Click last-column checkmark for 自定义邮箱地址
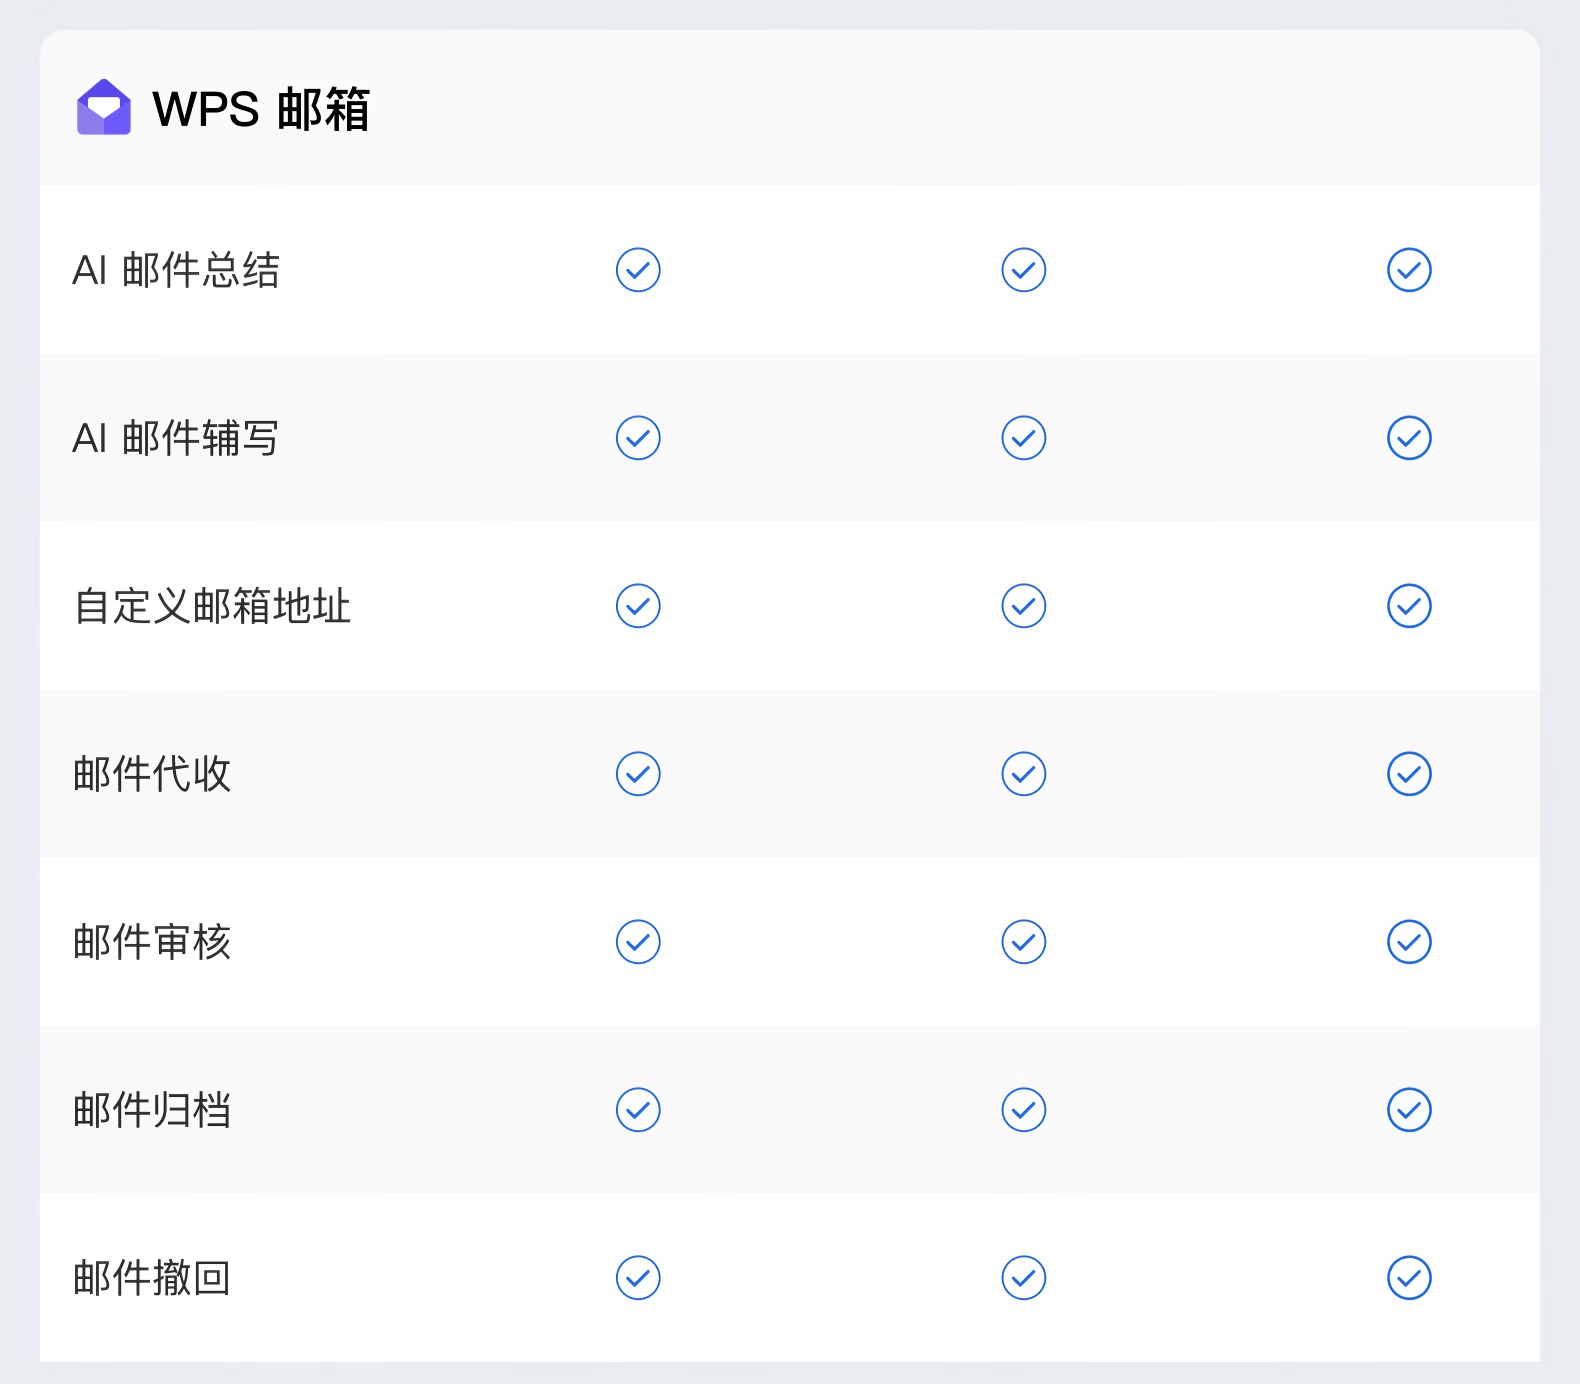The image size is (1580, 1384). click(1409, 606)
